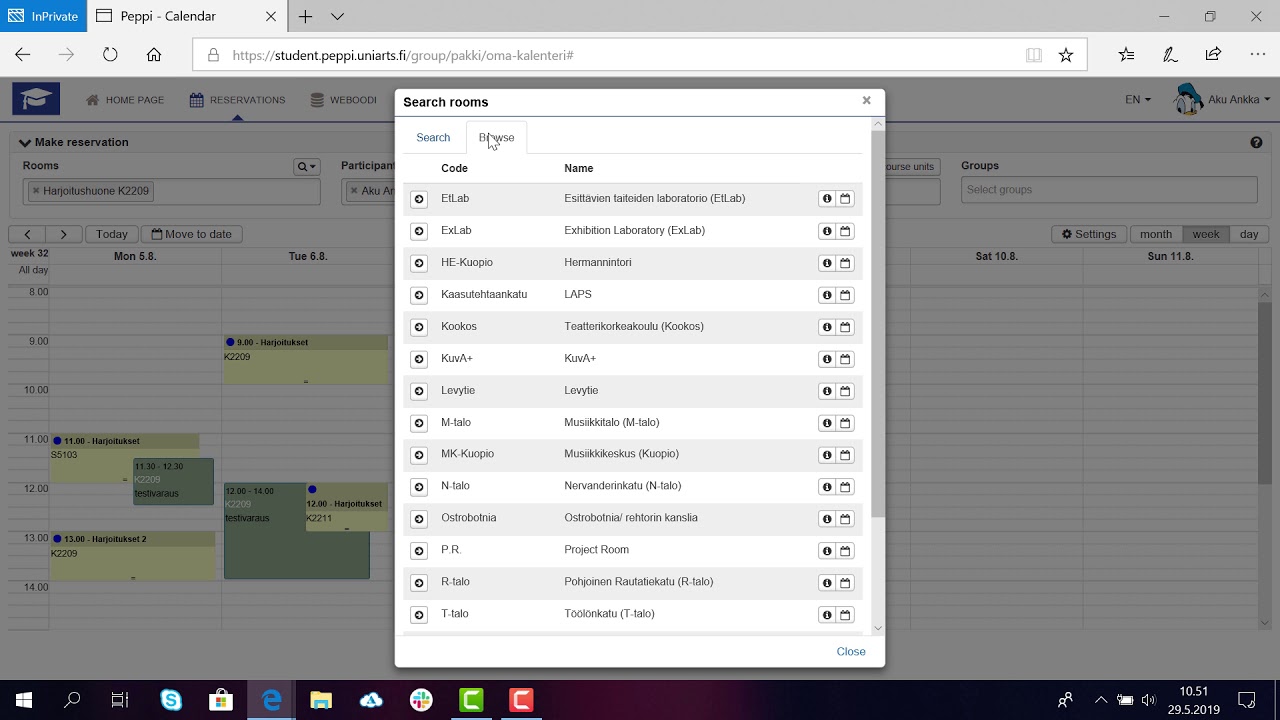Click the Select groups input field

coord(1109,190)
